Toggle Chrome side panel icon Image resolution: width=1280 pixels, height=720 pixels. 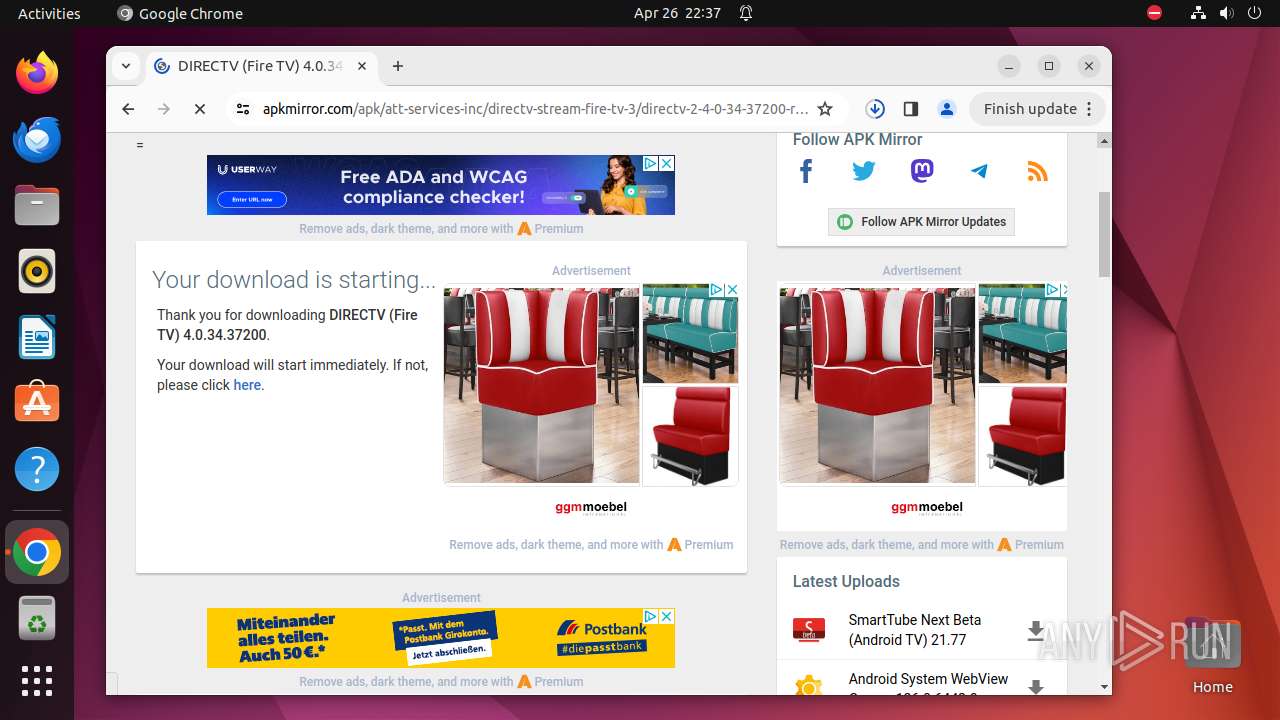[911, 109]
